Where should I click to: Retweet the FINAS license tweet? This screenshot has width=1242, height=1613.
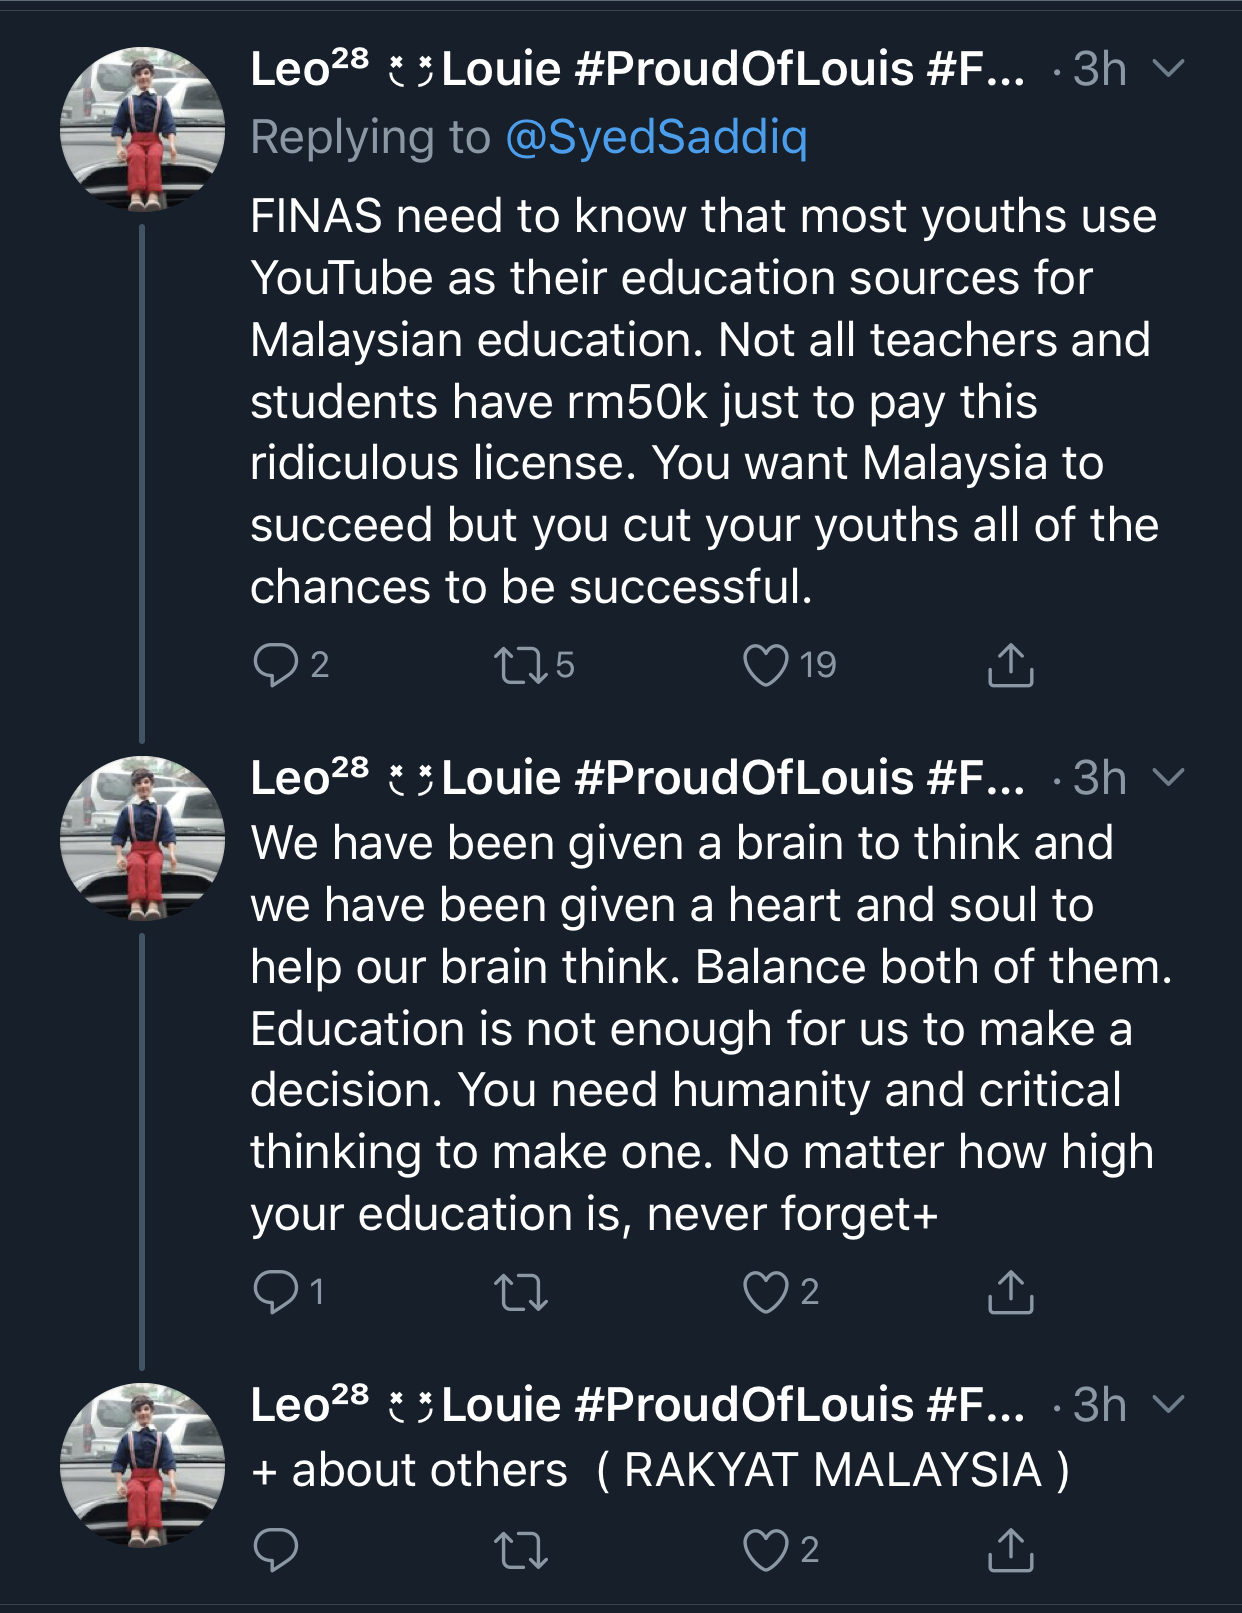(521, 665)
